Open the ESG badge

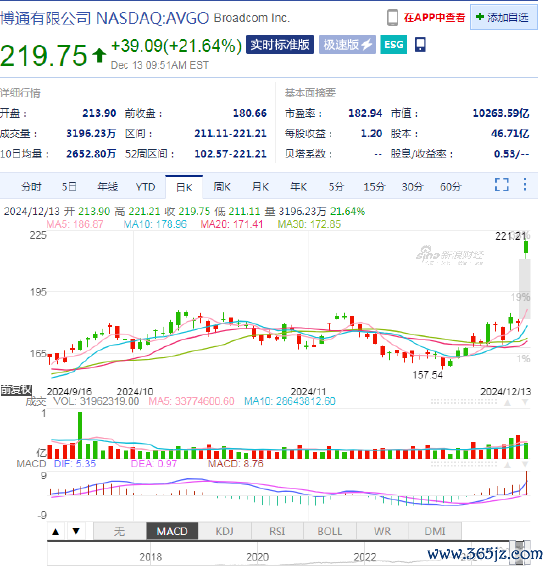394,45
